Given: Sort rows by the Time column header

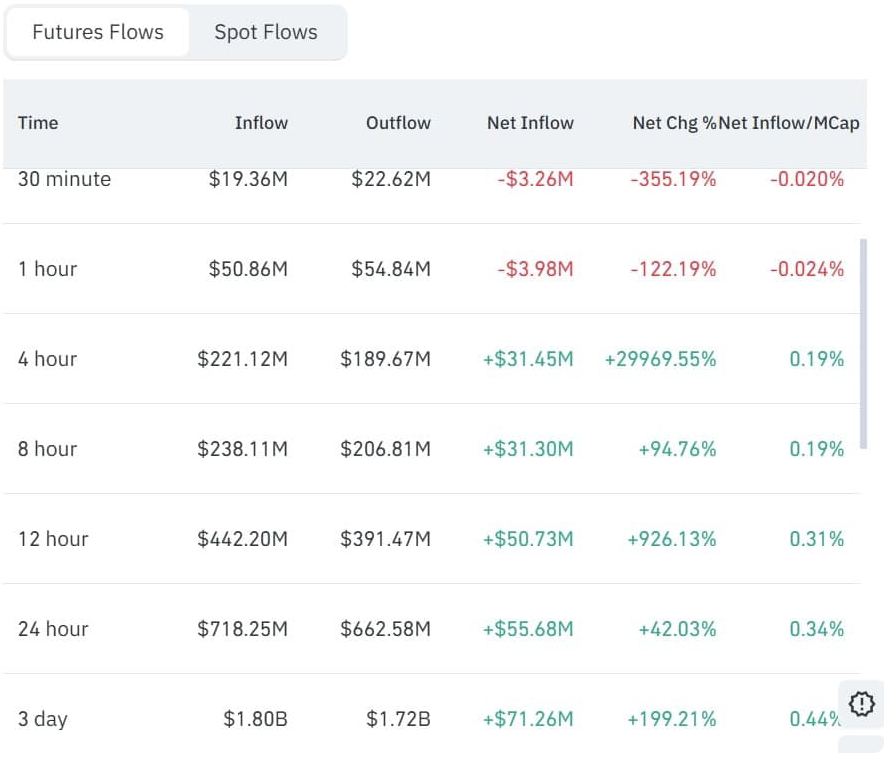Looking at the screenshot, I should point(38,122).
